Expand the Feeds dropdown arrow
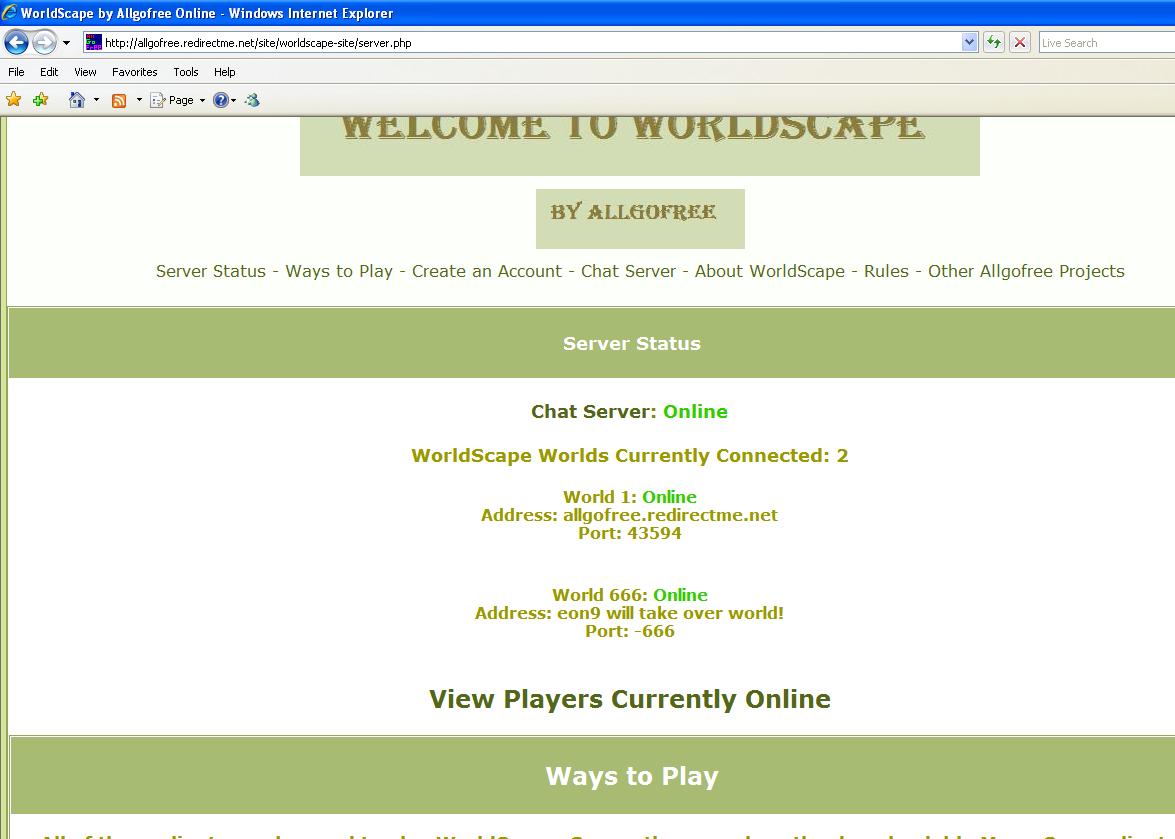The image size is (1175, 839). click(139, 100)
